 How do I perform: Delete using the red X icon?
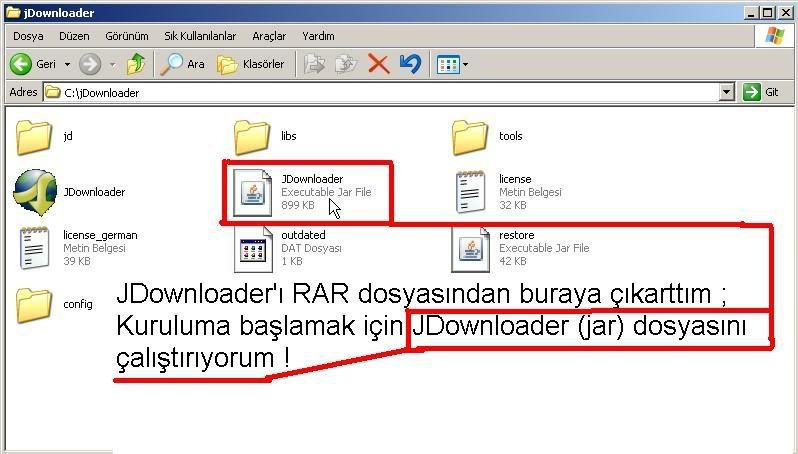point(379,64)
